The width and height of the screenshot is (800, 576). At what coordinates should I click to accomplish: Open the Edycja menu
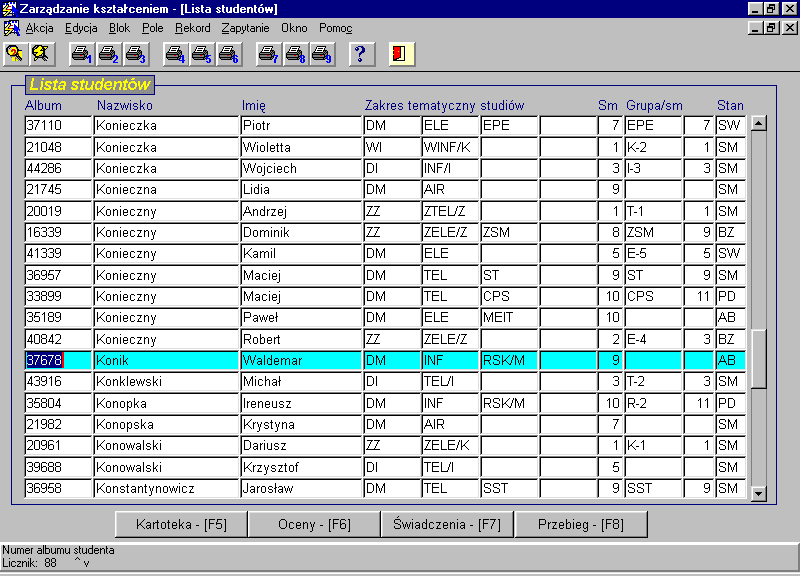(81, 28)
